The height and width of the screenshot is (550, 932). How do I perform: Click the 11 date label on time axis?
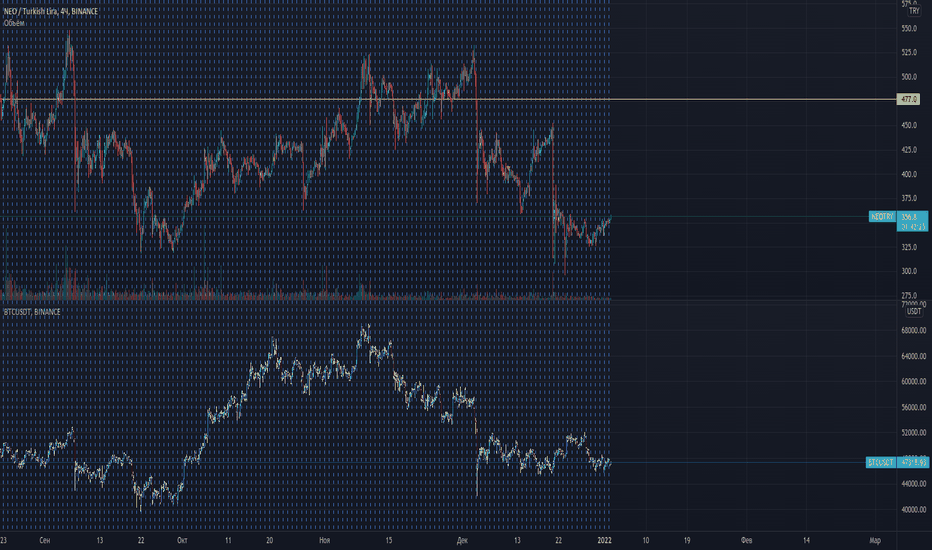point(228,540)
